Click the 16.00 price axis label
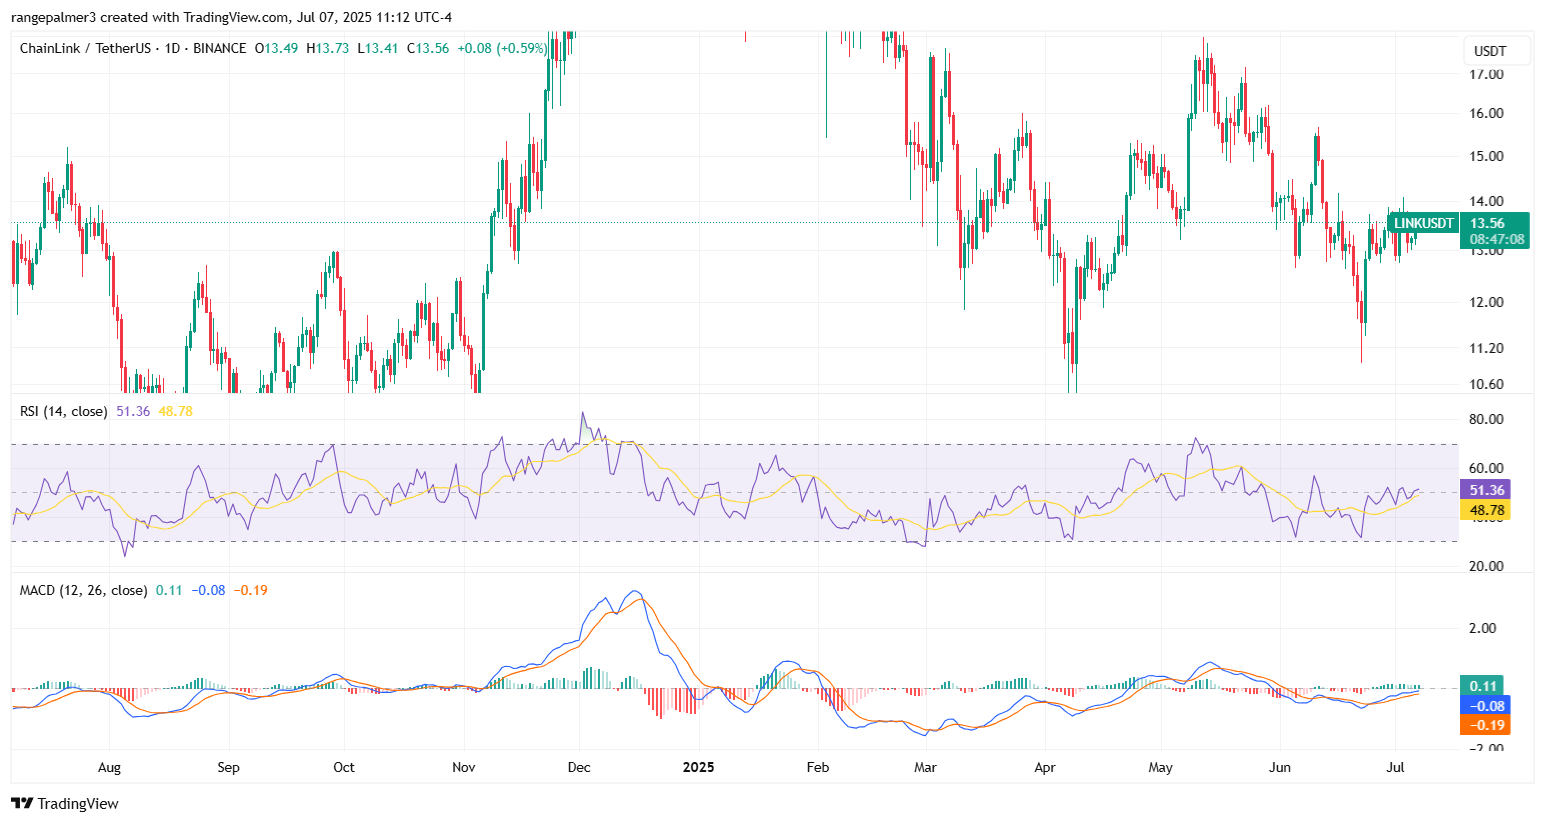The image size is (1545, 823). tap(1486, 113)
